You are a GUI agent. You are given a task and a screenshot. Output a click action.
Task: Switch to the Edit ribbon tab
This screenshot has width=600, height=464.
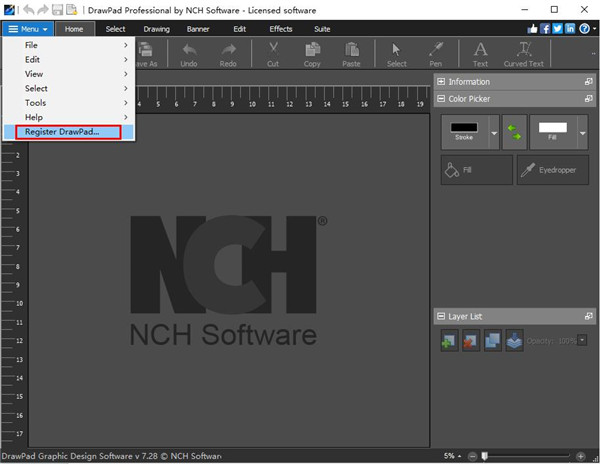click(x=240, y=29)
